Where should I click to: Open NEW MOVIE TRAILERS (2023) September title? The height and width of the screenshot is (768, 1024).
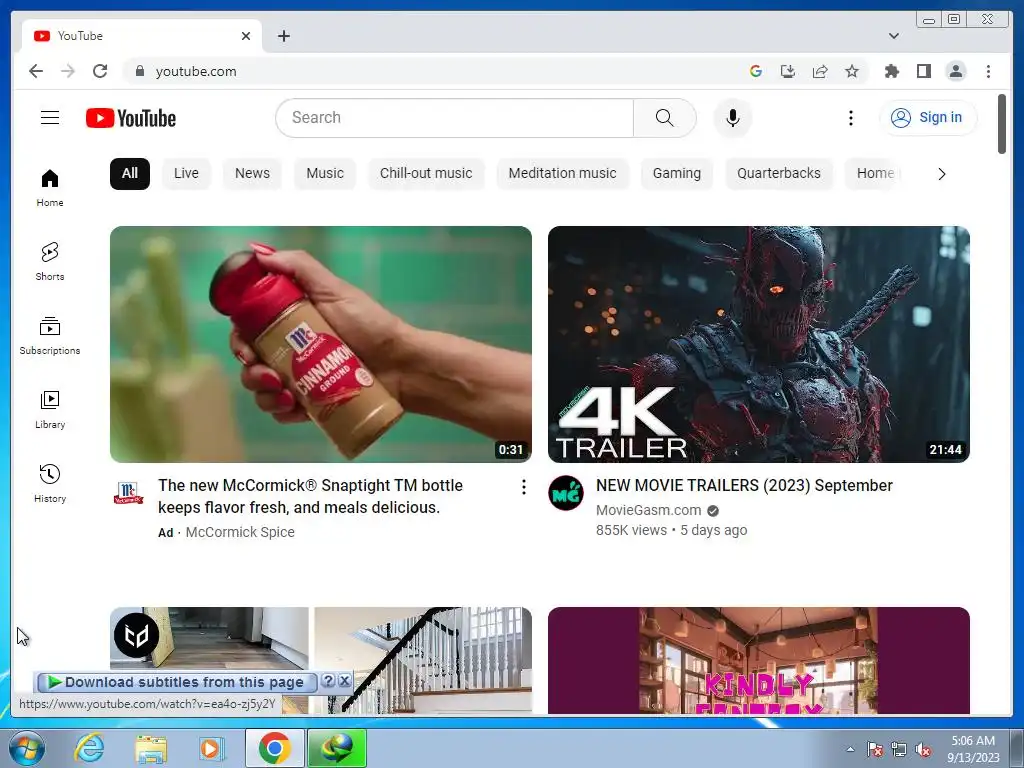pyautogui.click(x=744, y=485)
